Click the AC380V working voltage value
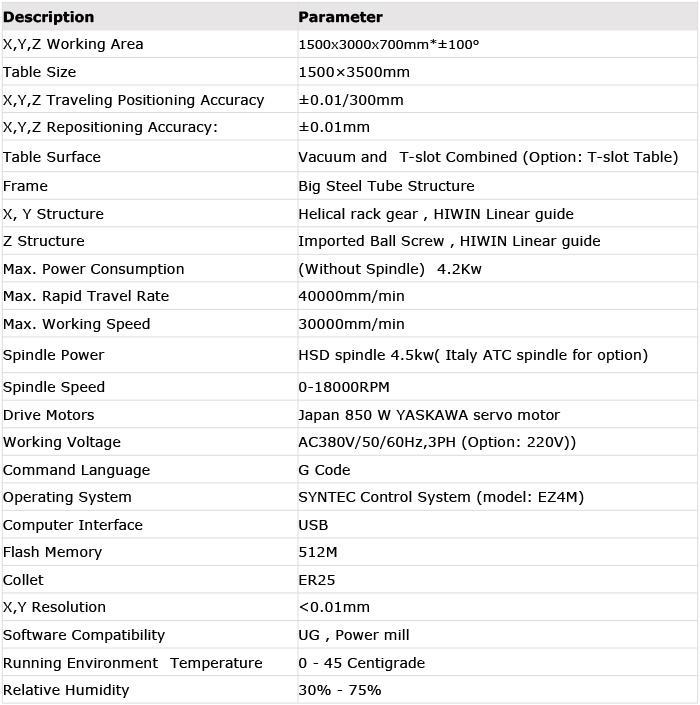700x705 pixels. coord(437,442)
